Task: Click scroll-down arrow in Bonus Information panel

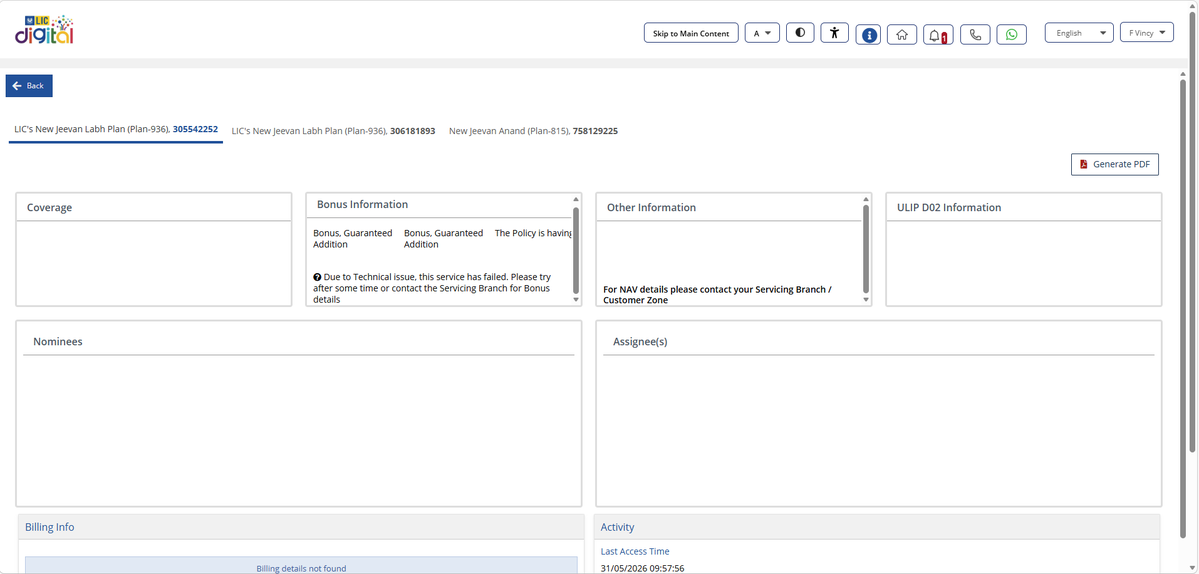Action: click(x=576, y=300)
